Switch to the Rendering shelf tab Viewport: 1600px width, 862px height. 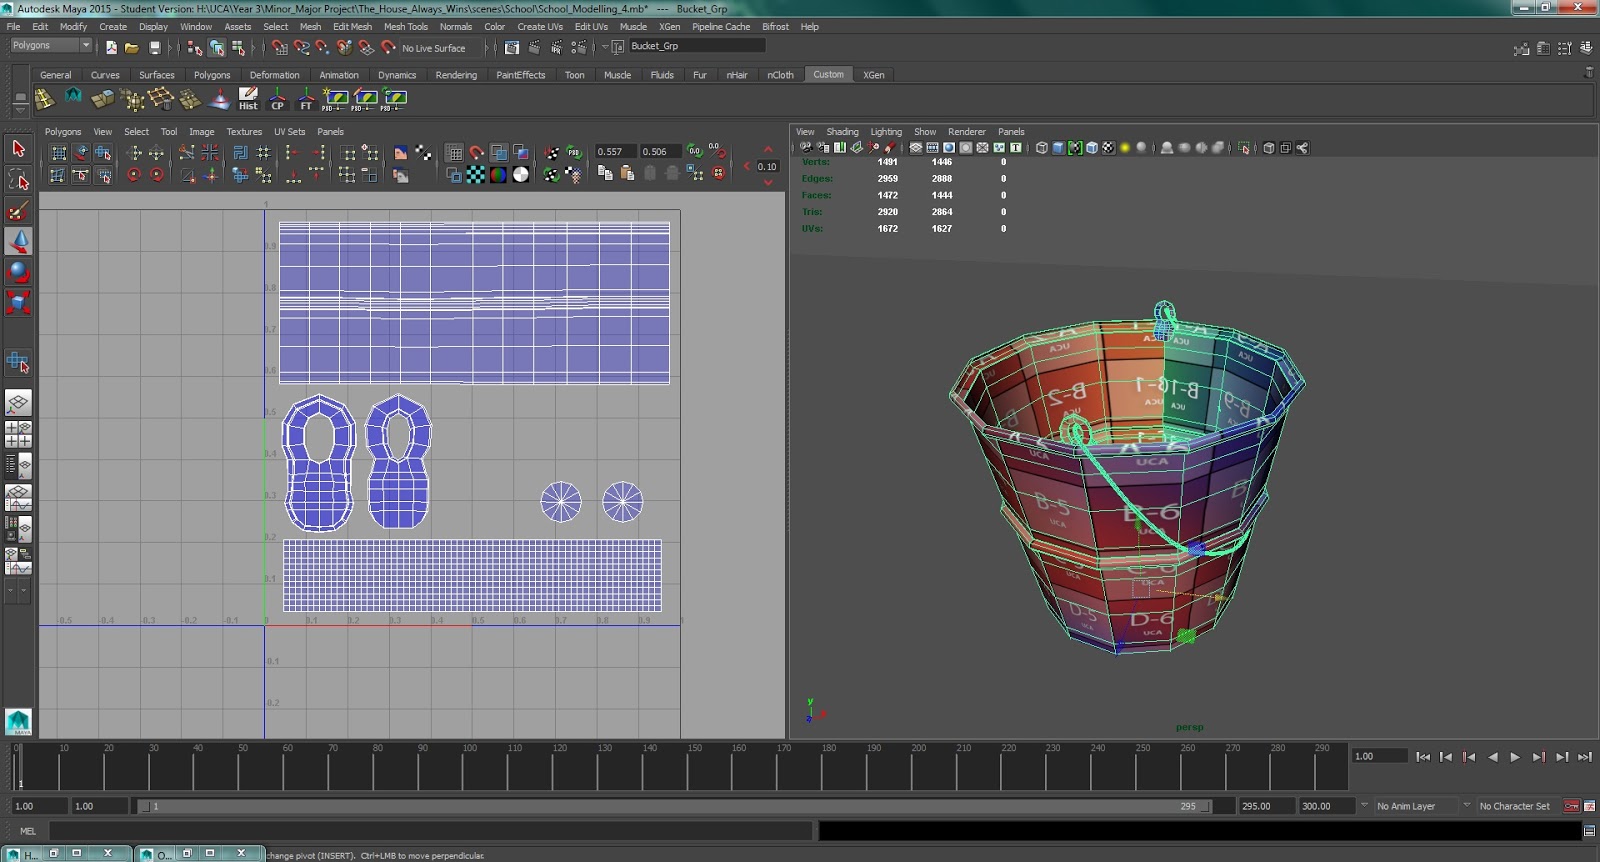click(456, 75)
